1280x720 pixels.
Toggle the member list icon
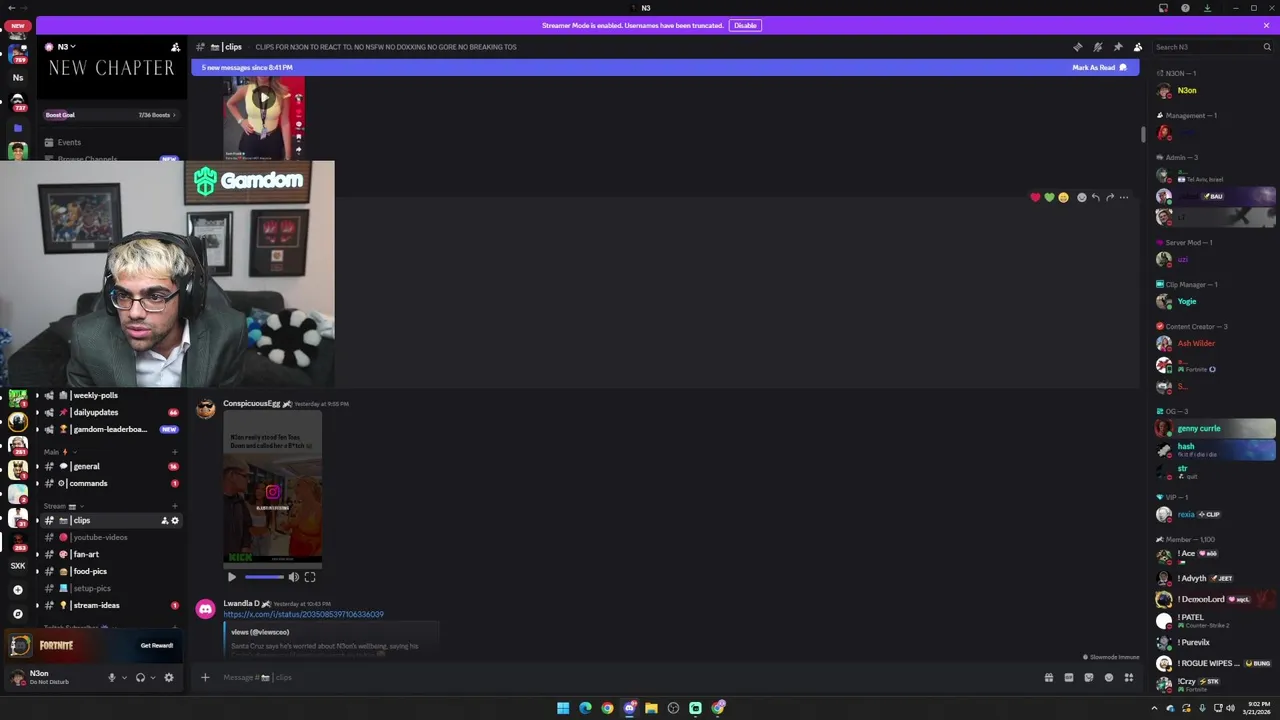pyautogui.click(x=1137, y=47)
